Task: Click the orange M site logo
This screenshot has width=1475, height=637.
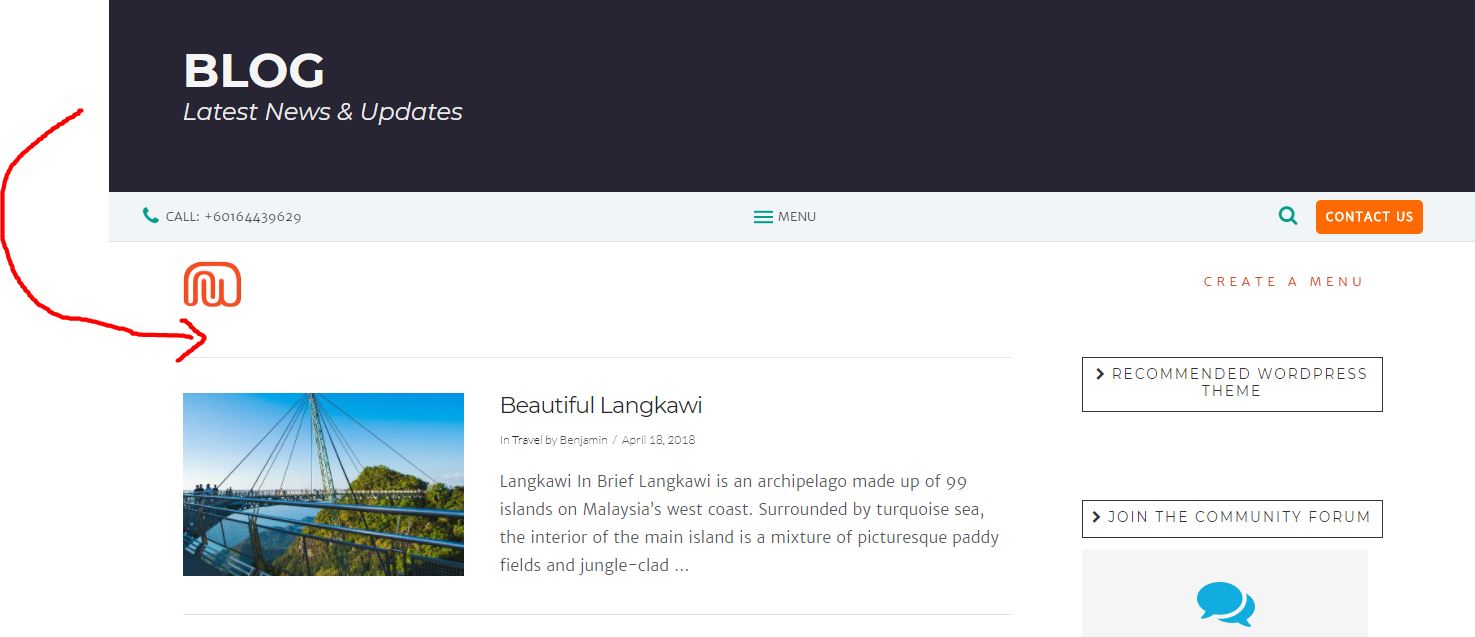Action: point(212,284)
